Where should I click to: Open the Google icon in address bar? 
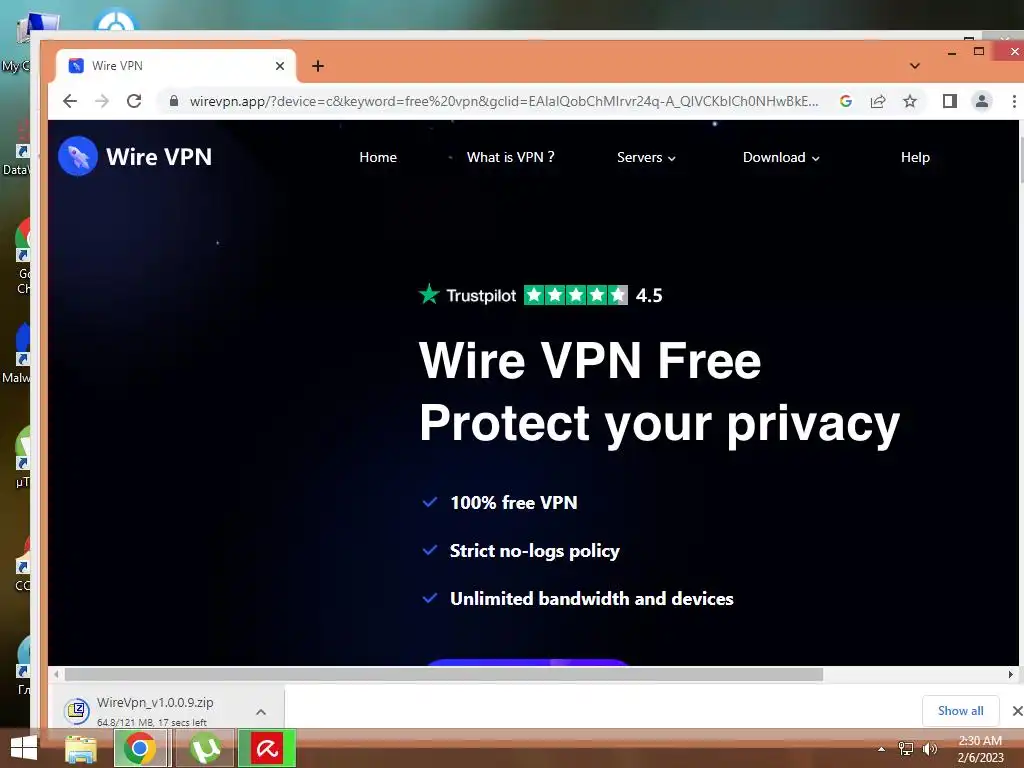(x=846, y=101)
